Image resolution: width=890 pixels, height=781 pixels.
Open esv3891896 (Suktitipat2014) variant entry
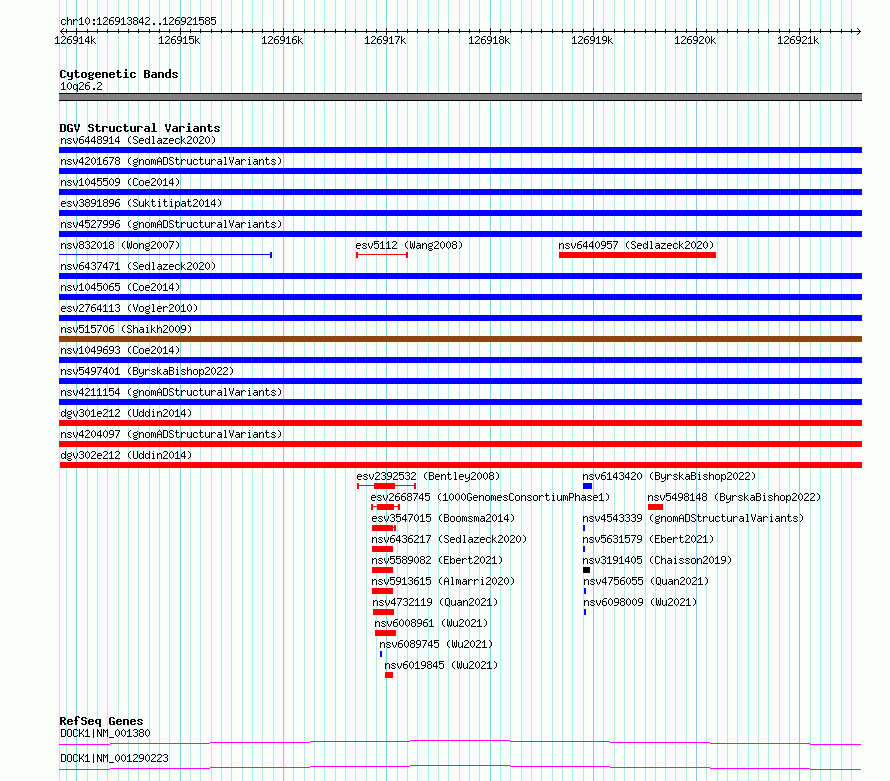click(x=141, y=203)
